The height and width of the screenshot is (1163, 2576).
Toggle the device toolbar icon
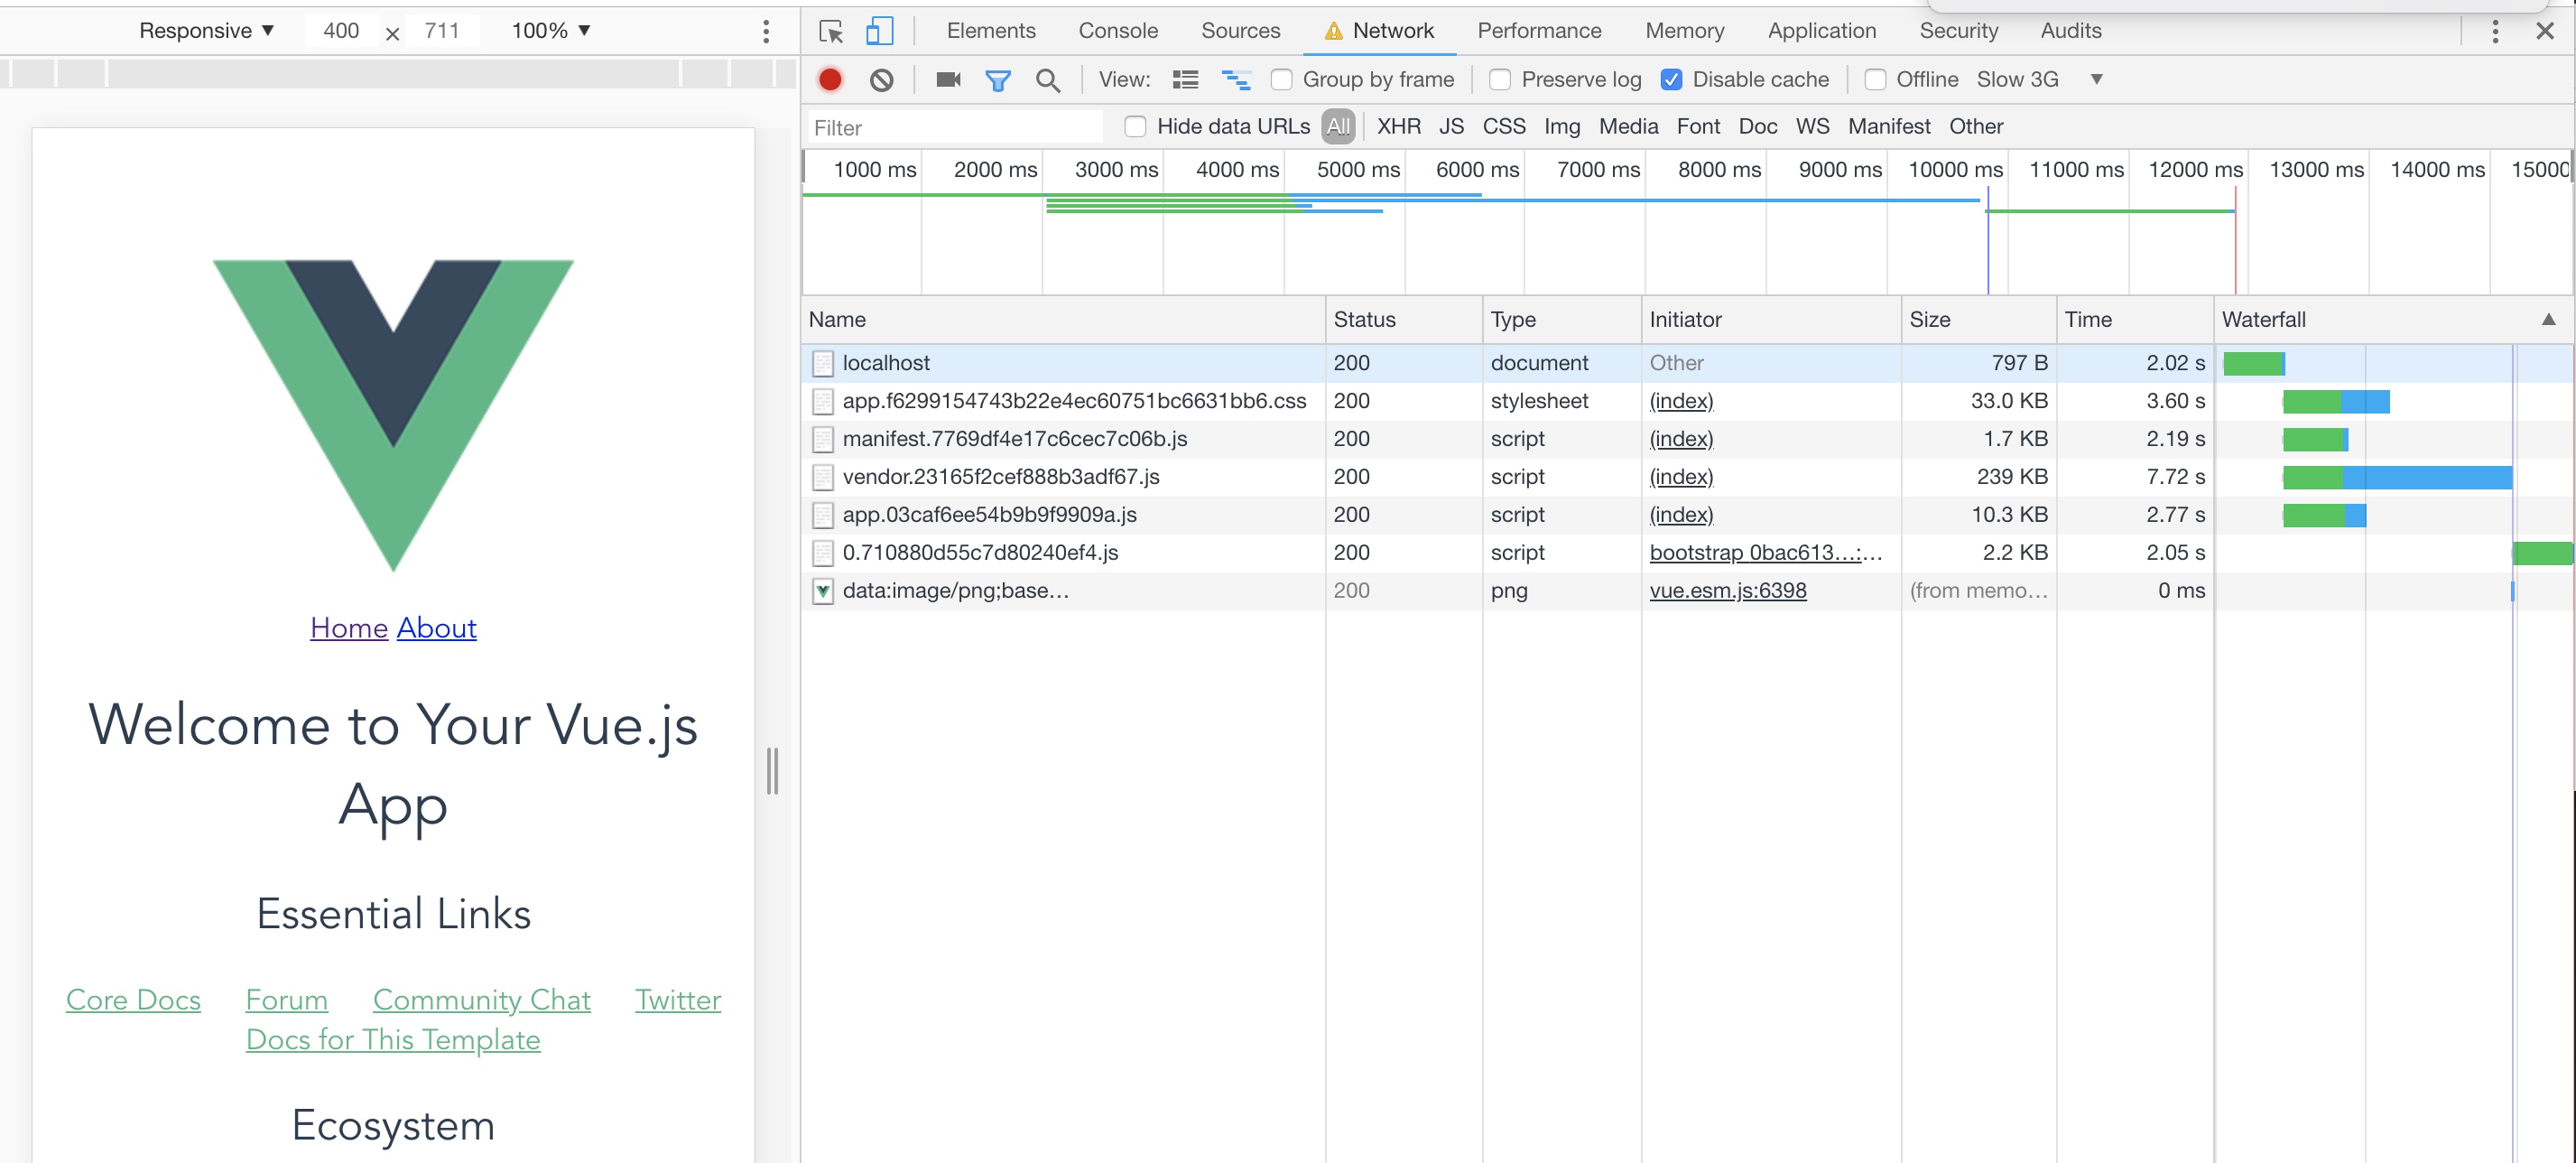point(879,31)
